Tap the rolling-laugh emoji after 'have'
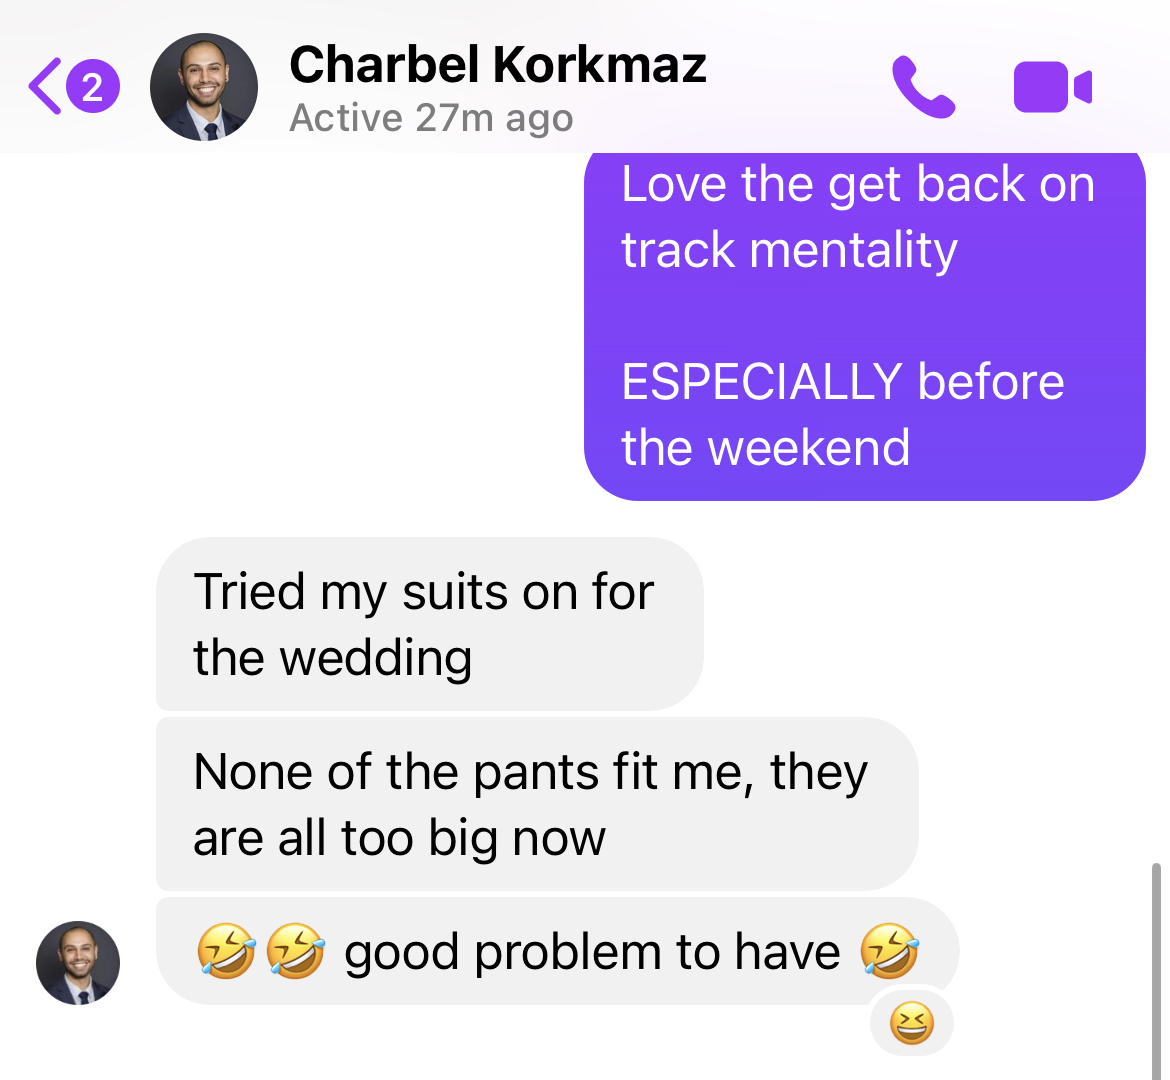Viewport: 1170px width, 1080px height. [x=889, y=951]
